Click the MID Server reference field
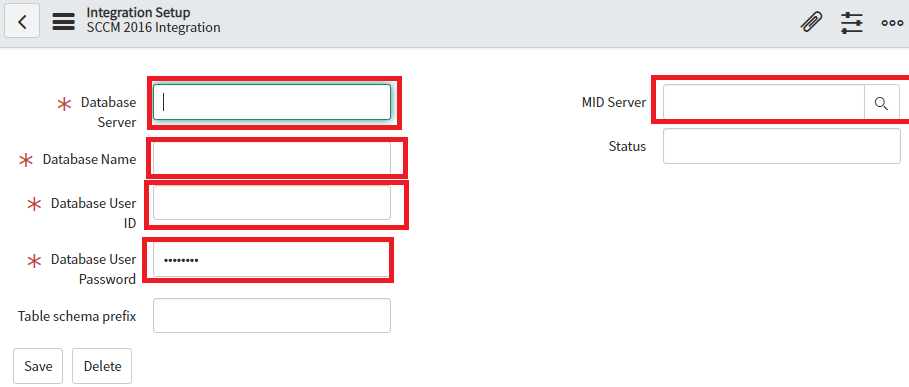909x387 pixels. (764, 103)
